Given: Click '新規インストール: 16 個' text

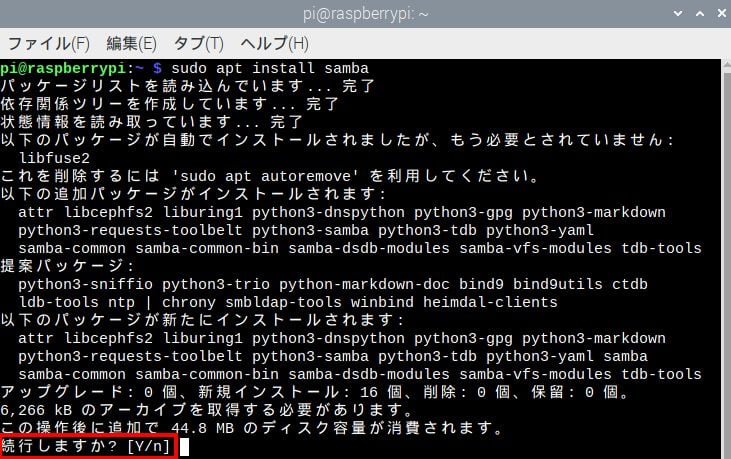Looking at the screenshot, I should [301, 392].
